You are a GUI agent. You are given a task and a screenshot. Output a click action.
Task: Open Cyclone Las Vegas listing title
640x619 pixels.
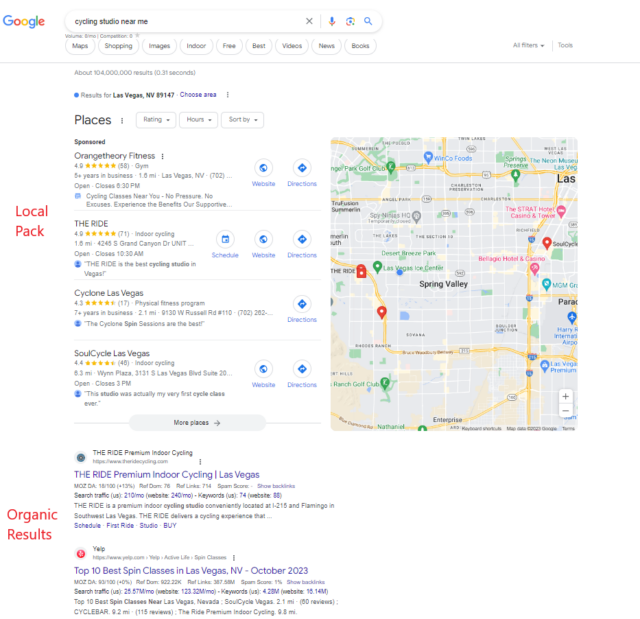(109, 293)
